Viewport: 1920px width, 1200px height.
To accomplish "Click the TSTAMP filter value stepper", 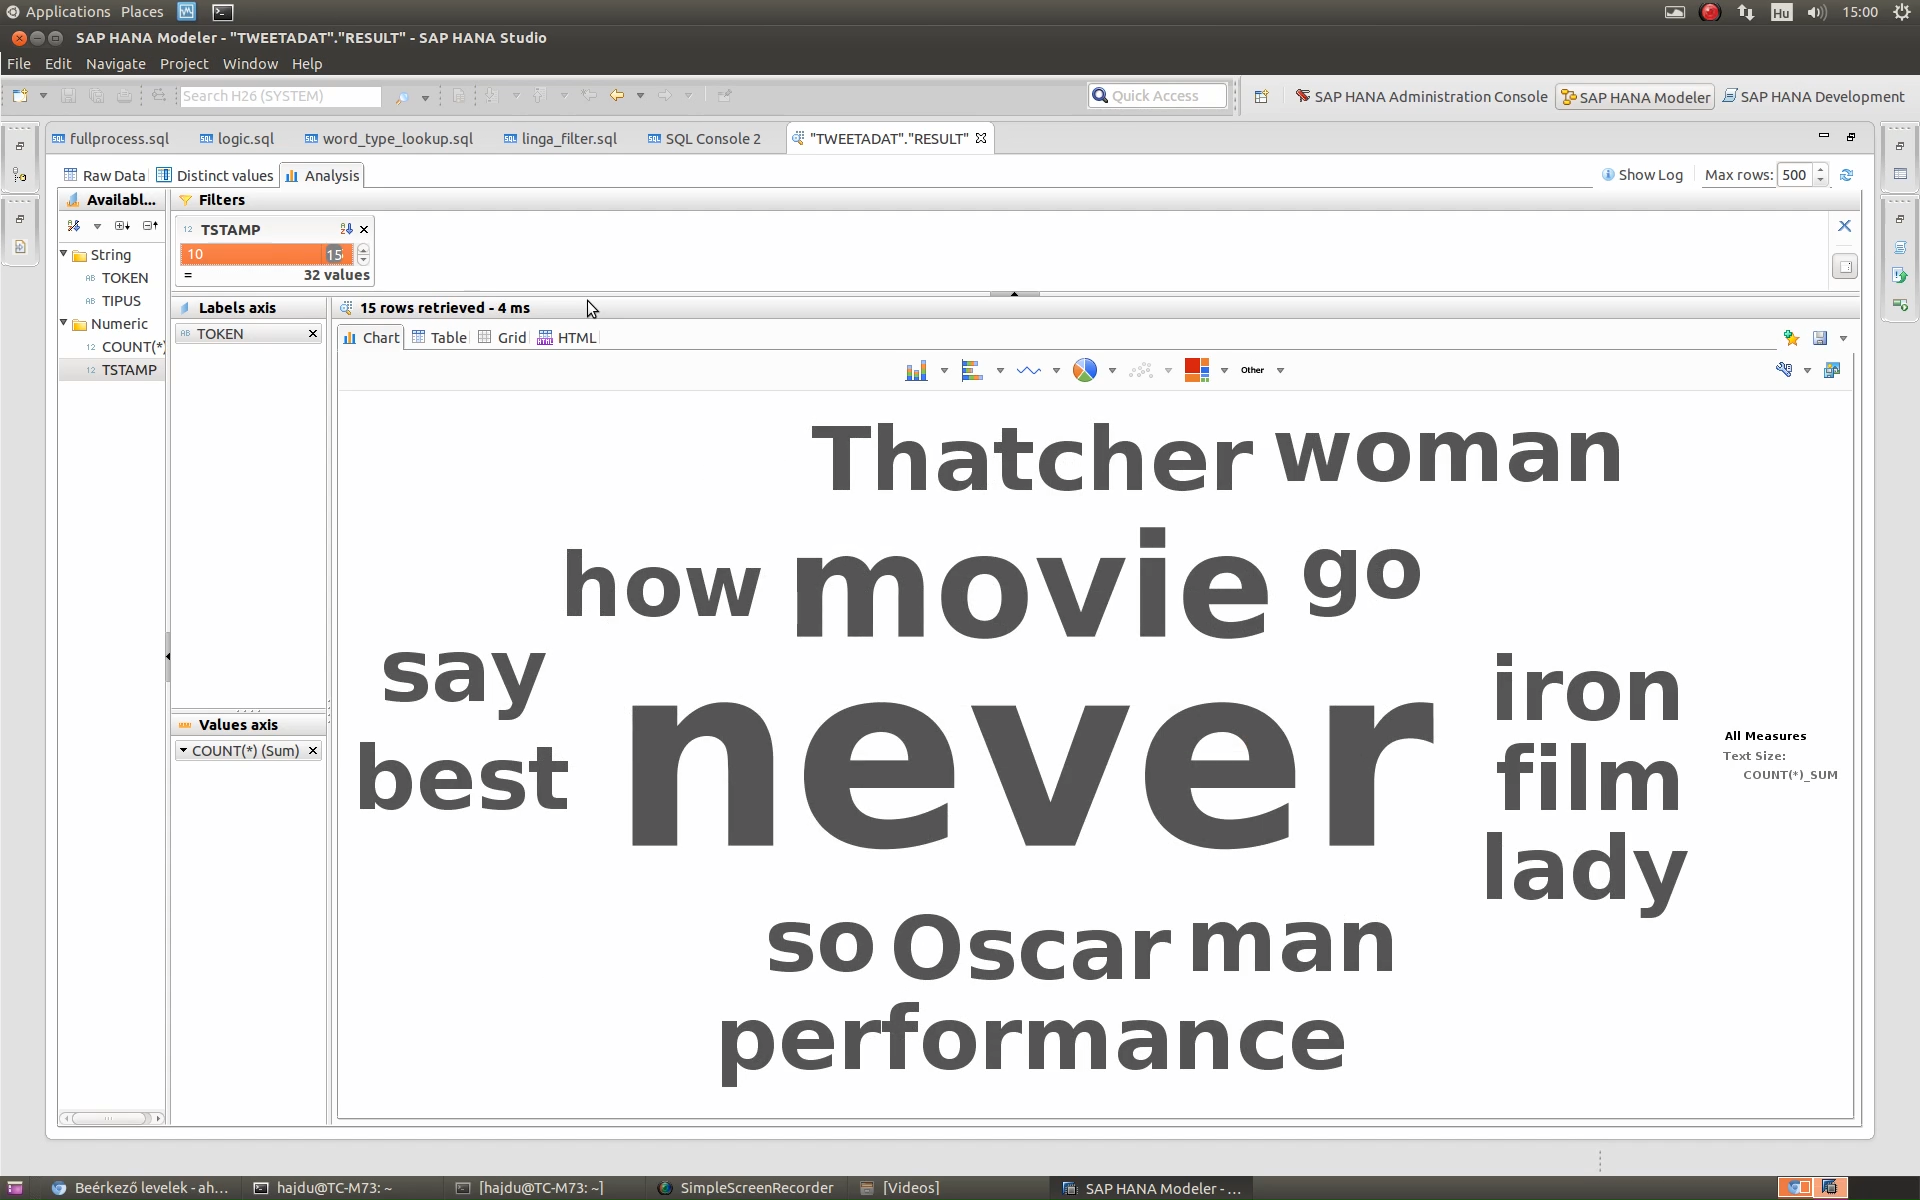I will 363,254.
